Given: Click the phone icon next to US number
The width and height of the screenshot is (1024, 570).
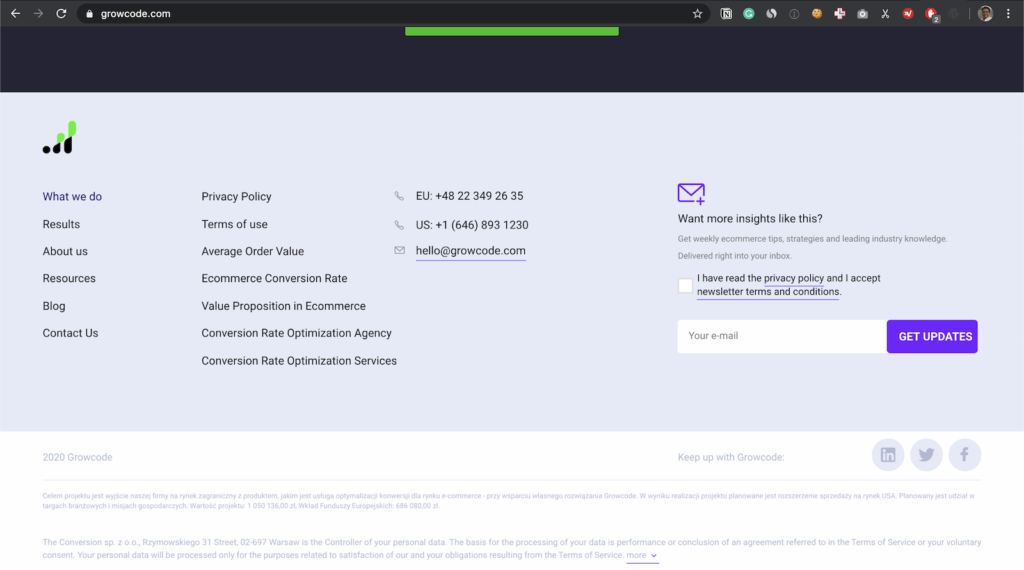Looking at the screenshot, I should (x=399, y=225).
